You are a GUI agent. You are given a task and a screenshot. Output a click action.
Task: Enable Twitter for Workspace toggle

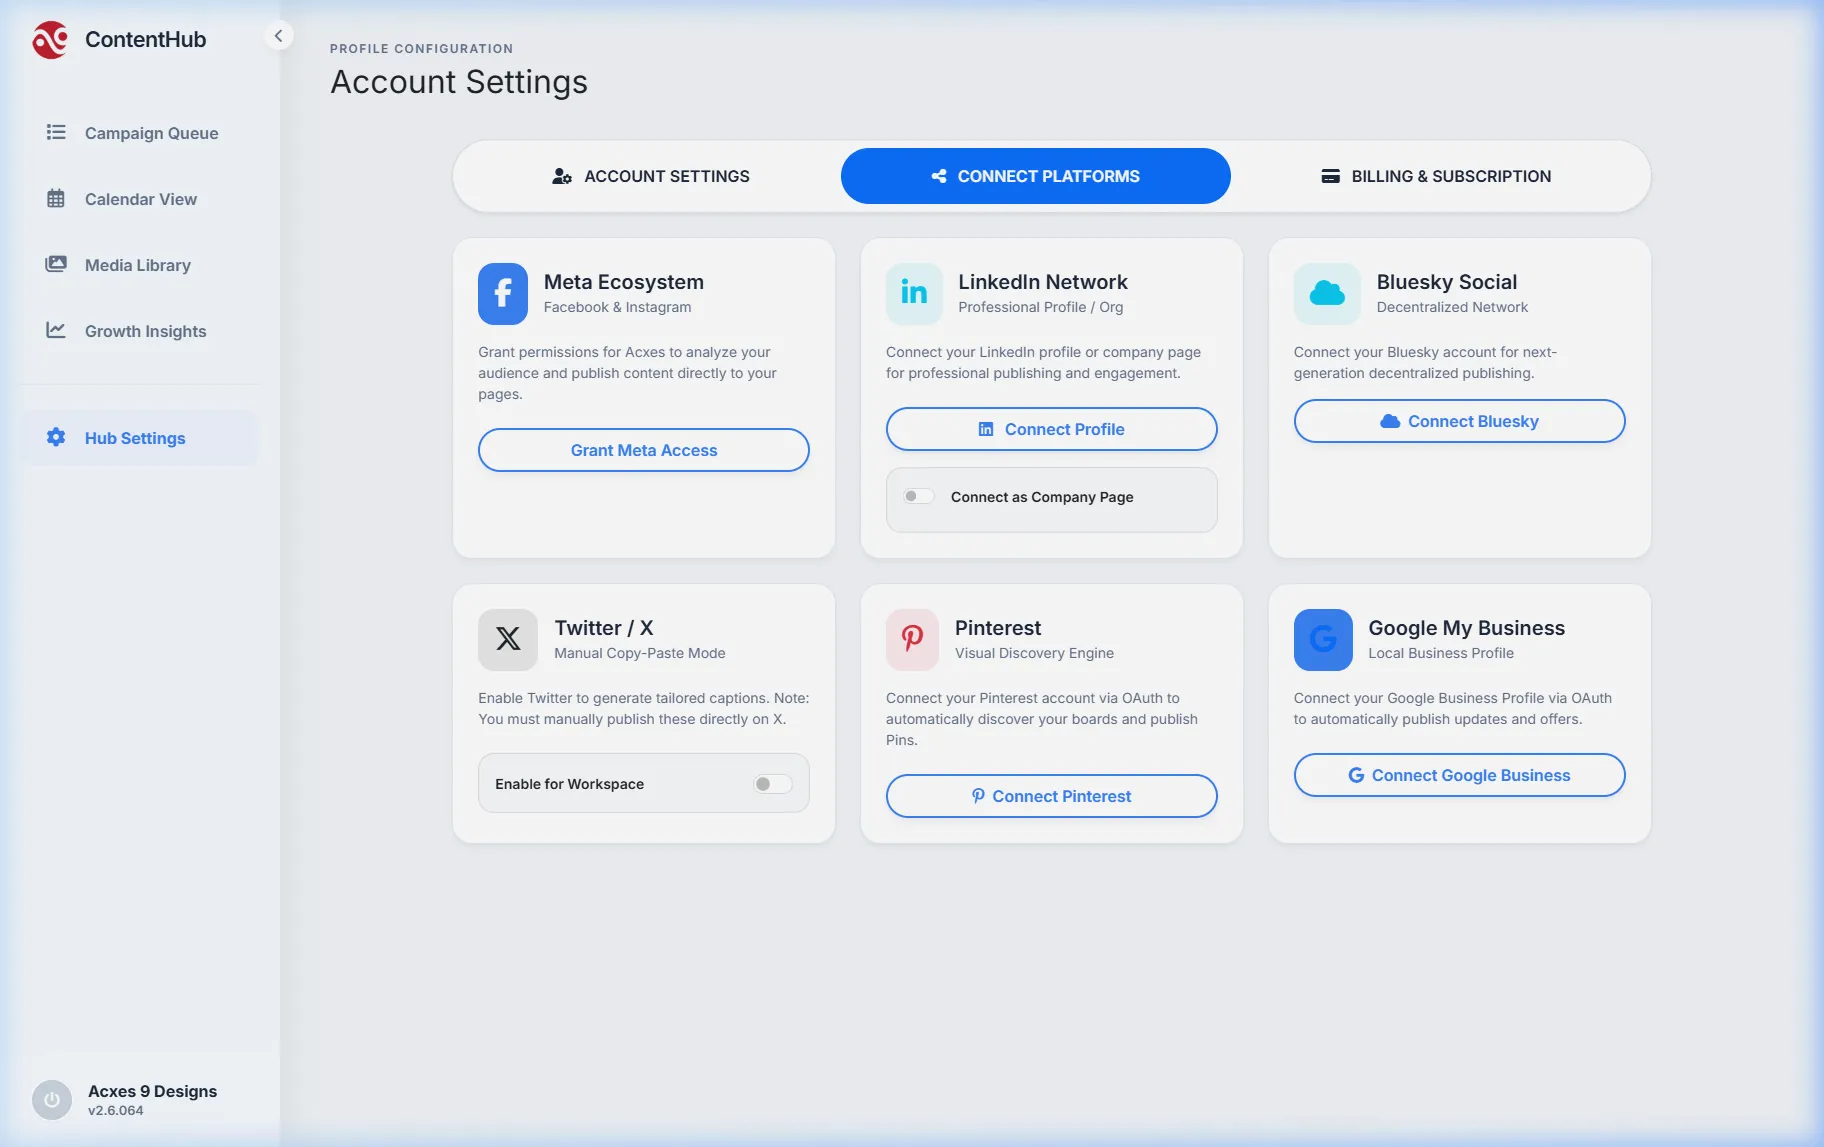tap(772, 784)
